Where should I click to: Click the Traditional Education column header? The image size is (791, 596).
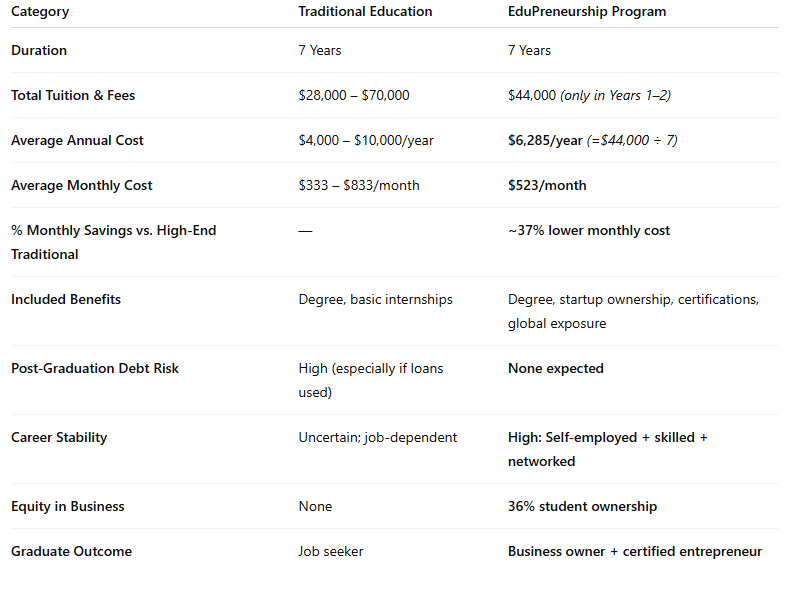pos(365,12)
